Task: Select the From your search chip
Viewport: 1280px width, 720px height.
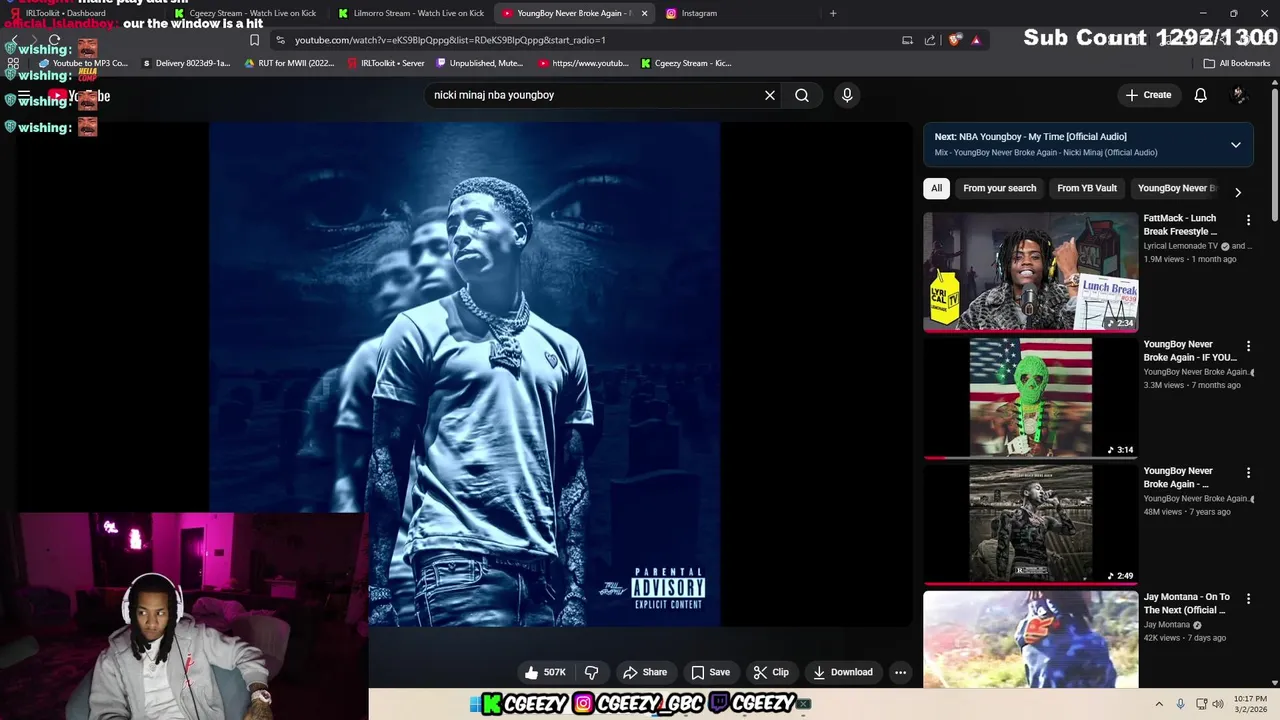Action: (x=999, y=188)
